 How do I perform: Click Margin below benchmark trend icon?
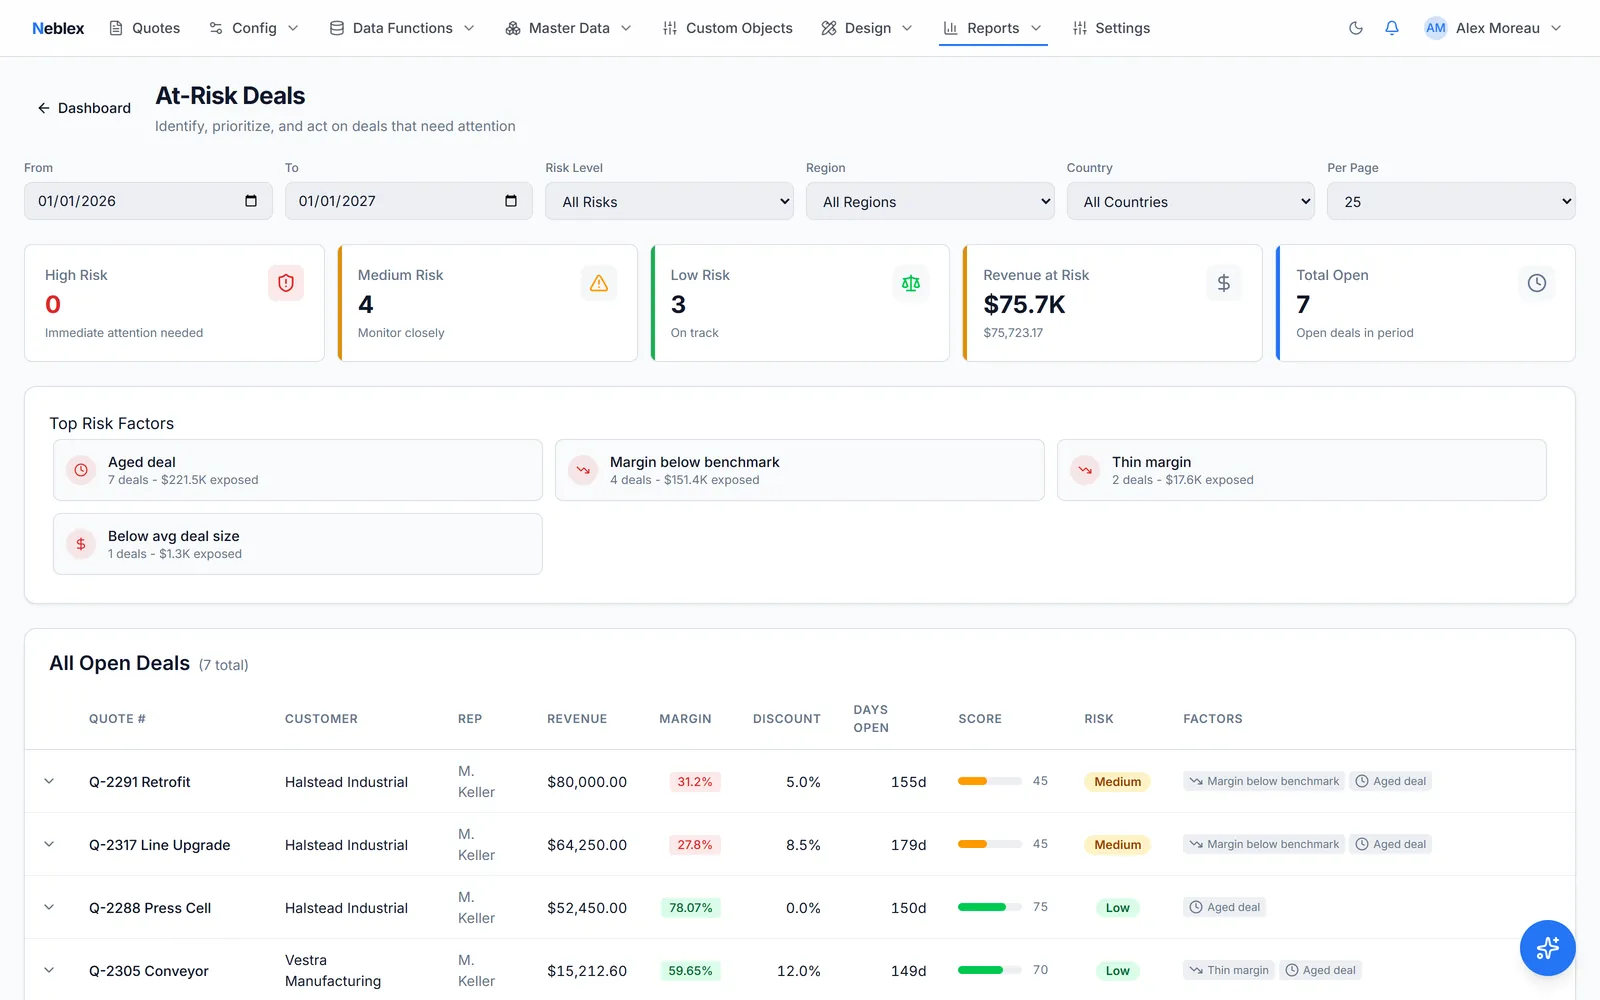pos(583,470)
